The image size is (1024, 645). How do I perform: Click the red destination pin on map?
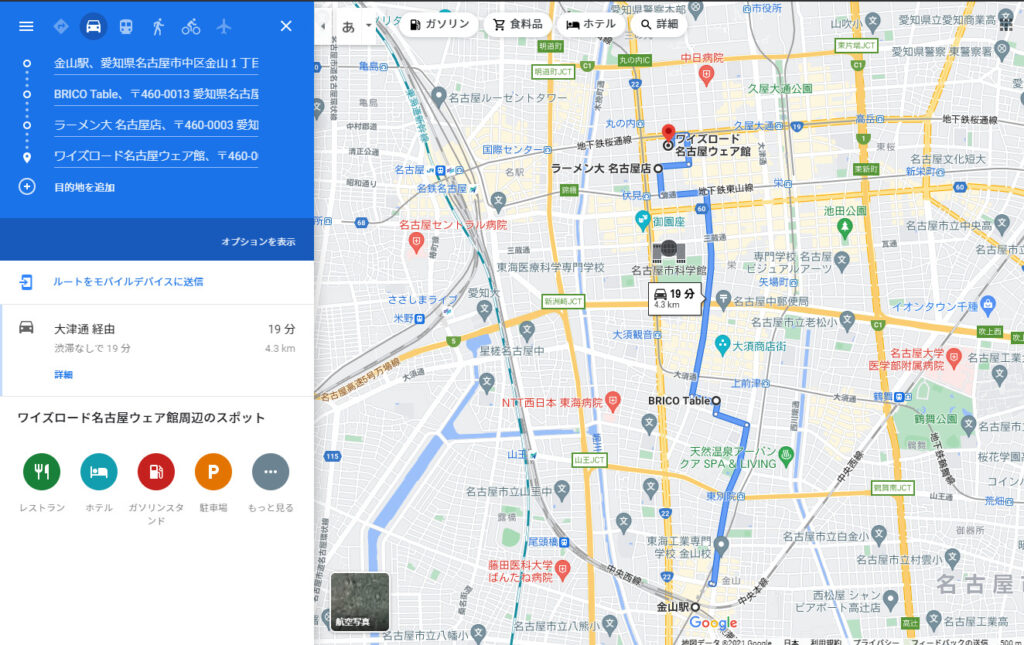(x=668, y=133)
